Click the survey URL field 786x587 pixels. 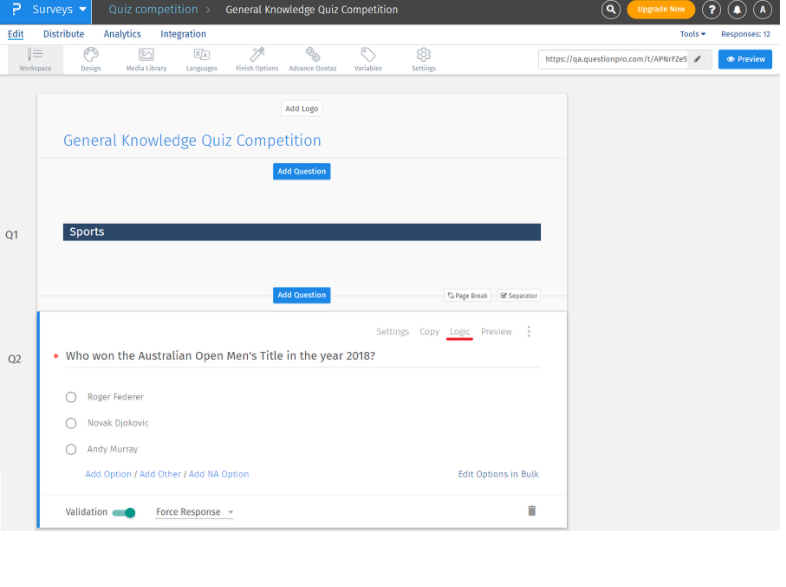(x=616, y=59)
